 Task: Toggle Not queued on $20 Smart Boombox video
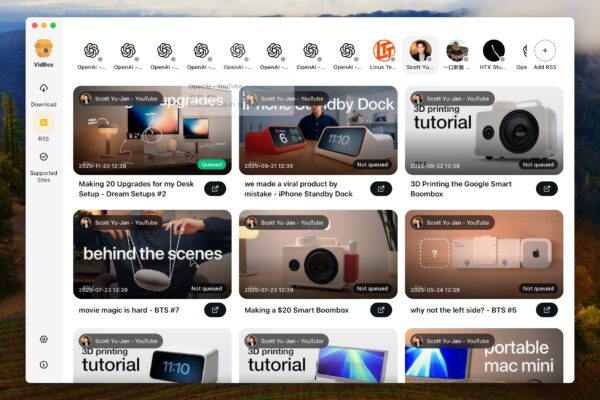374,288
